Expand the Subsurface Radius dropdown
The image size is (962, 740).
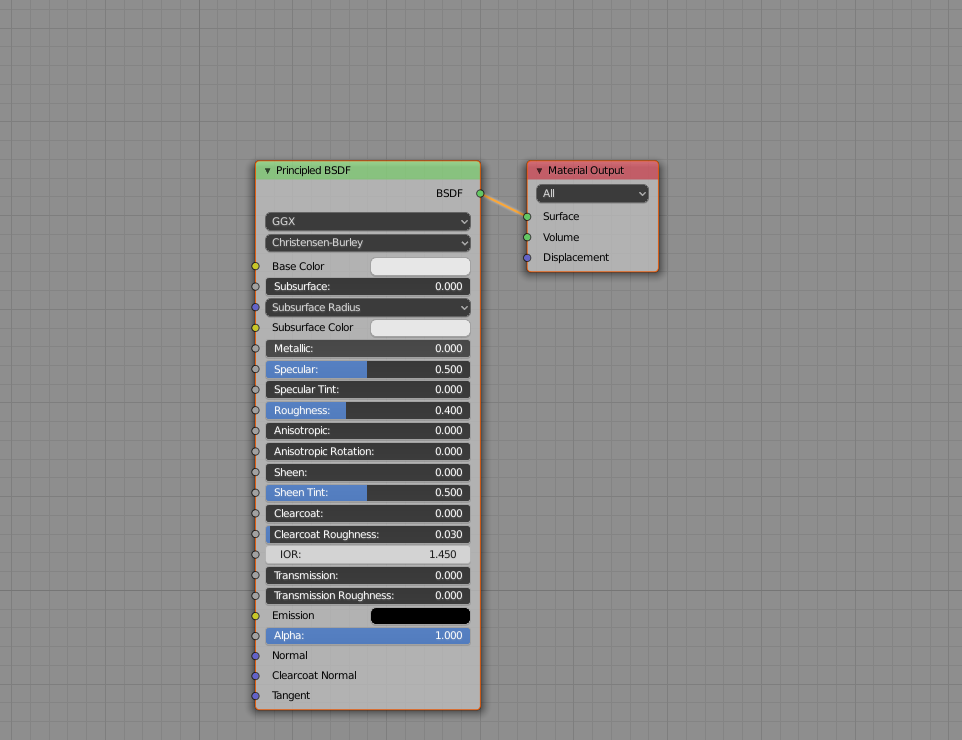[x=368, y=307]
